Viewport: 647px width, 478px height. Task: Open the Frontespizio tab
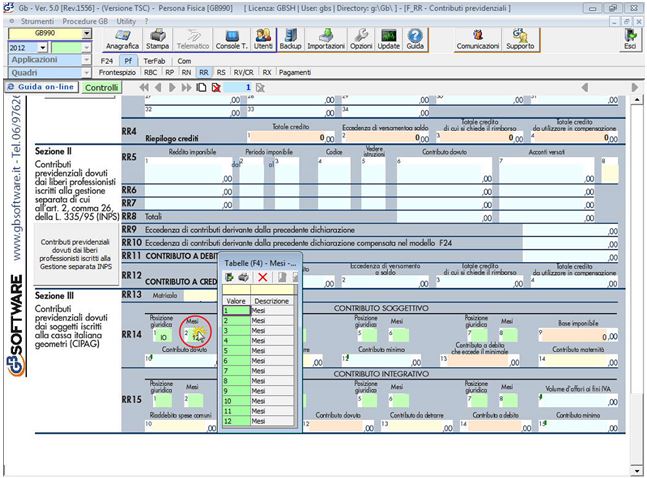click(x=117, y=72)
